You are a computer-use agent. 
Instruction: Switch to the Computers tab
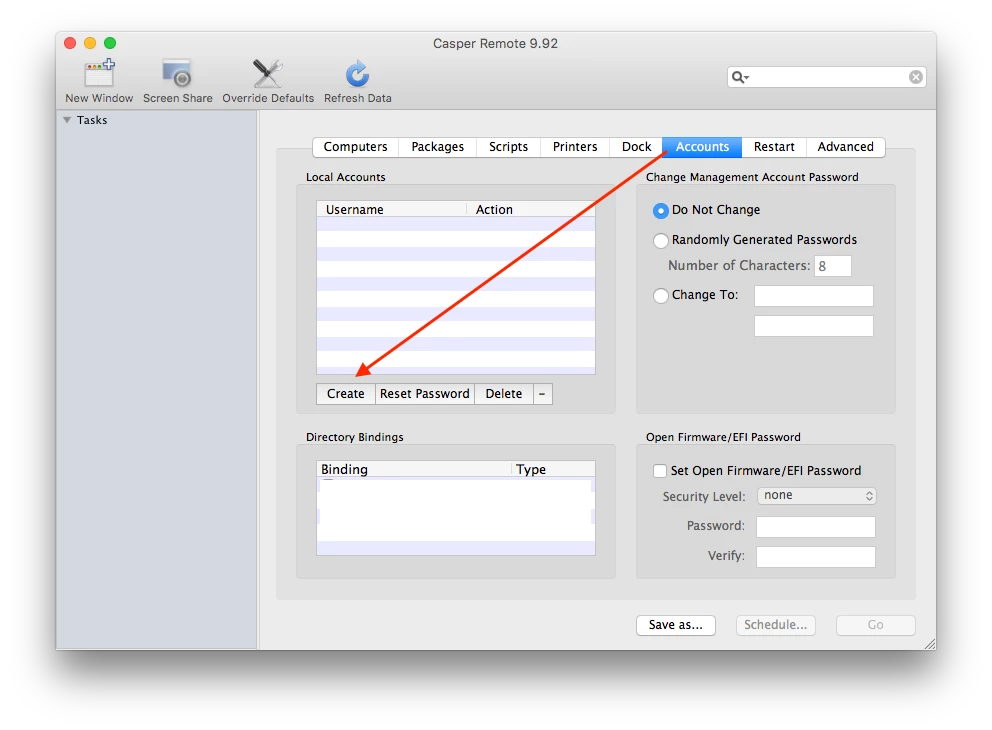(355, 147)
